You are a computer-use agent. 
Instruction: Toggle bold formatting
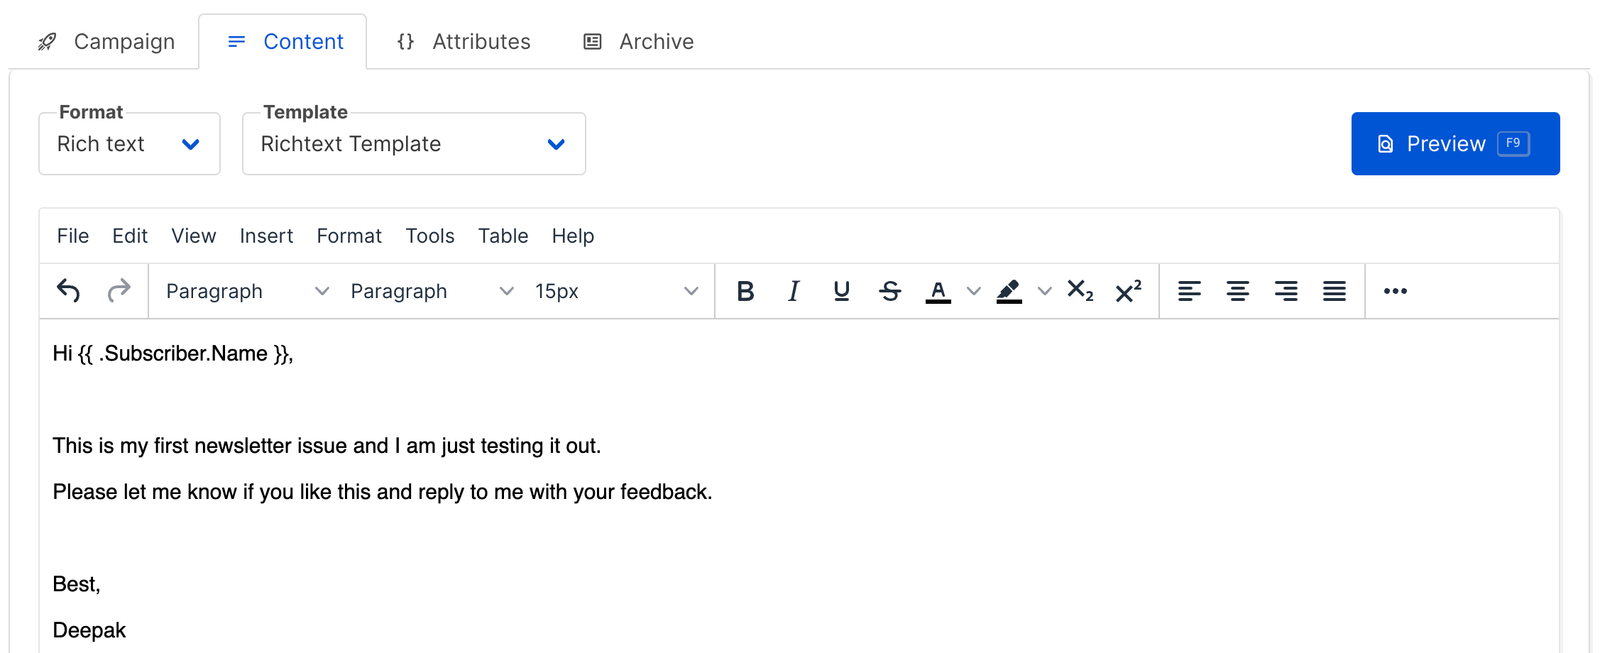(x=745, y=291)
